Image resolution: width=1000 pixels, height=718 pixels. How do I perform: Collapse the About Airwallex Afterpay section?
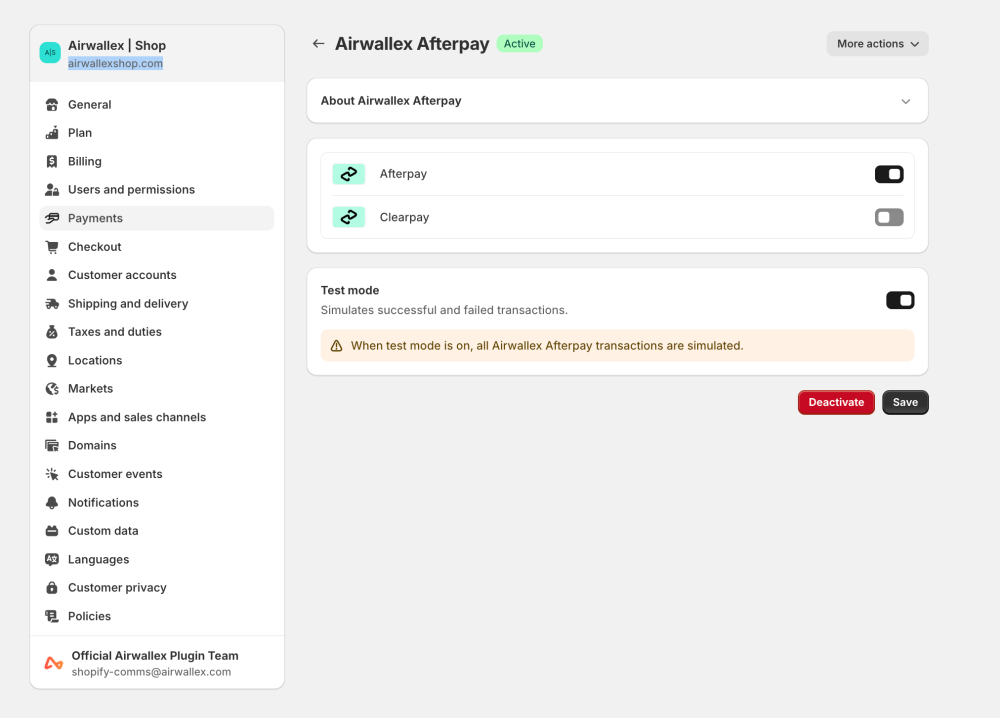point(905,101)
